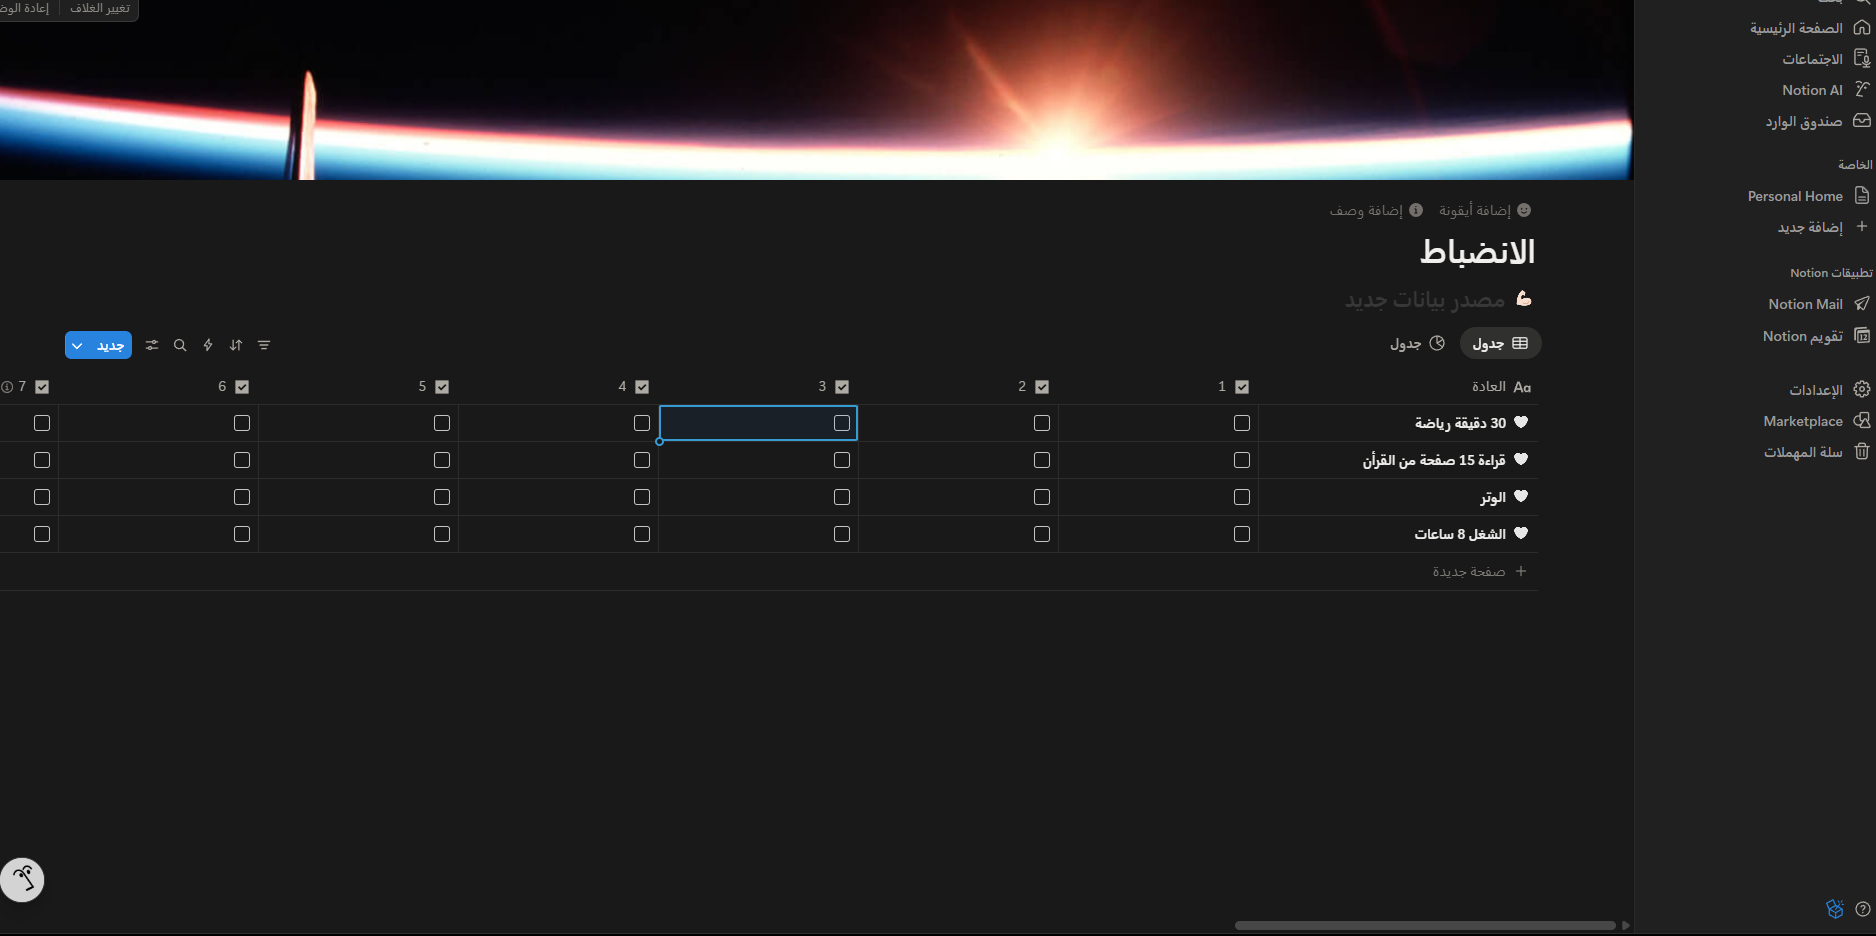The width and height of the screenshot is (1876, 936).
Task: Open the filter icon in the table toolbar
Action: pos(264,345)
